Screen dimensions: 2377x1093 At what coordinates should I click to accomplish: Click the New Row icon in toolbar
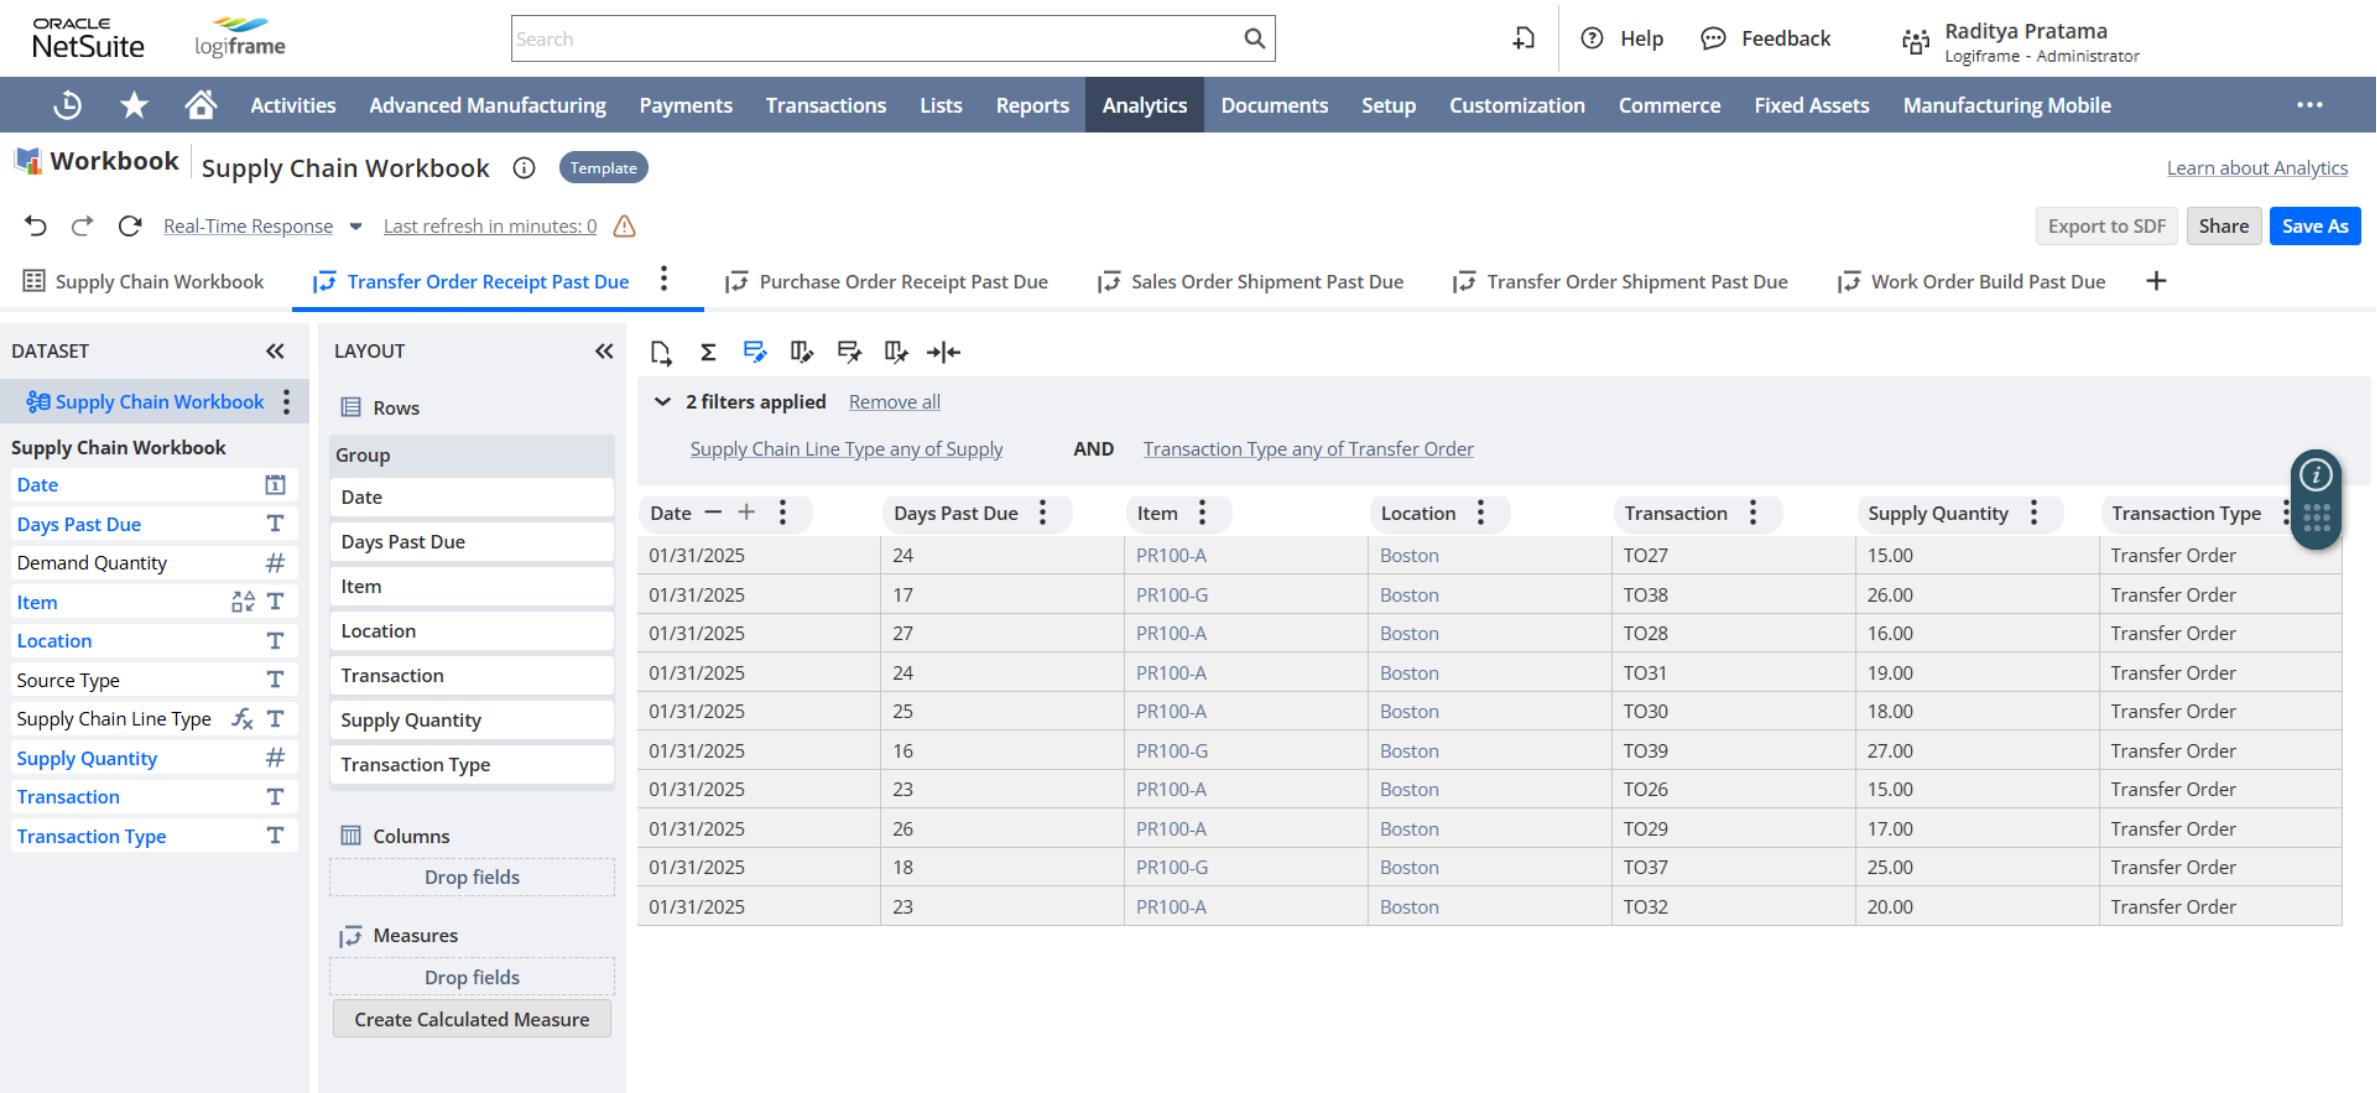(661, 352)
